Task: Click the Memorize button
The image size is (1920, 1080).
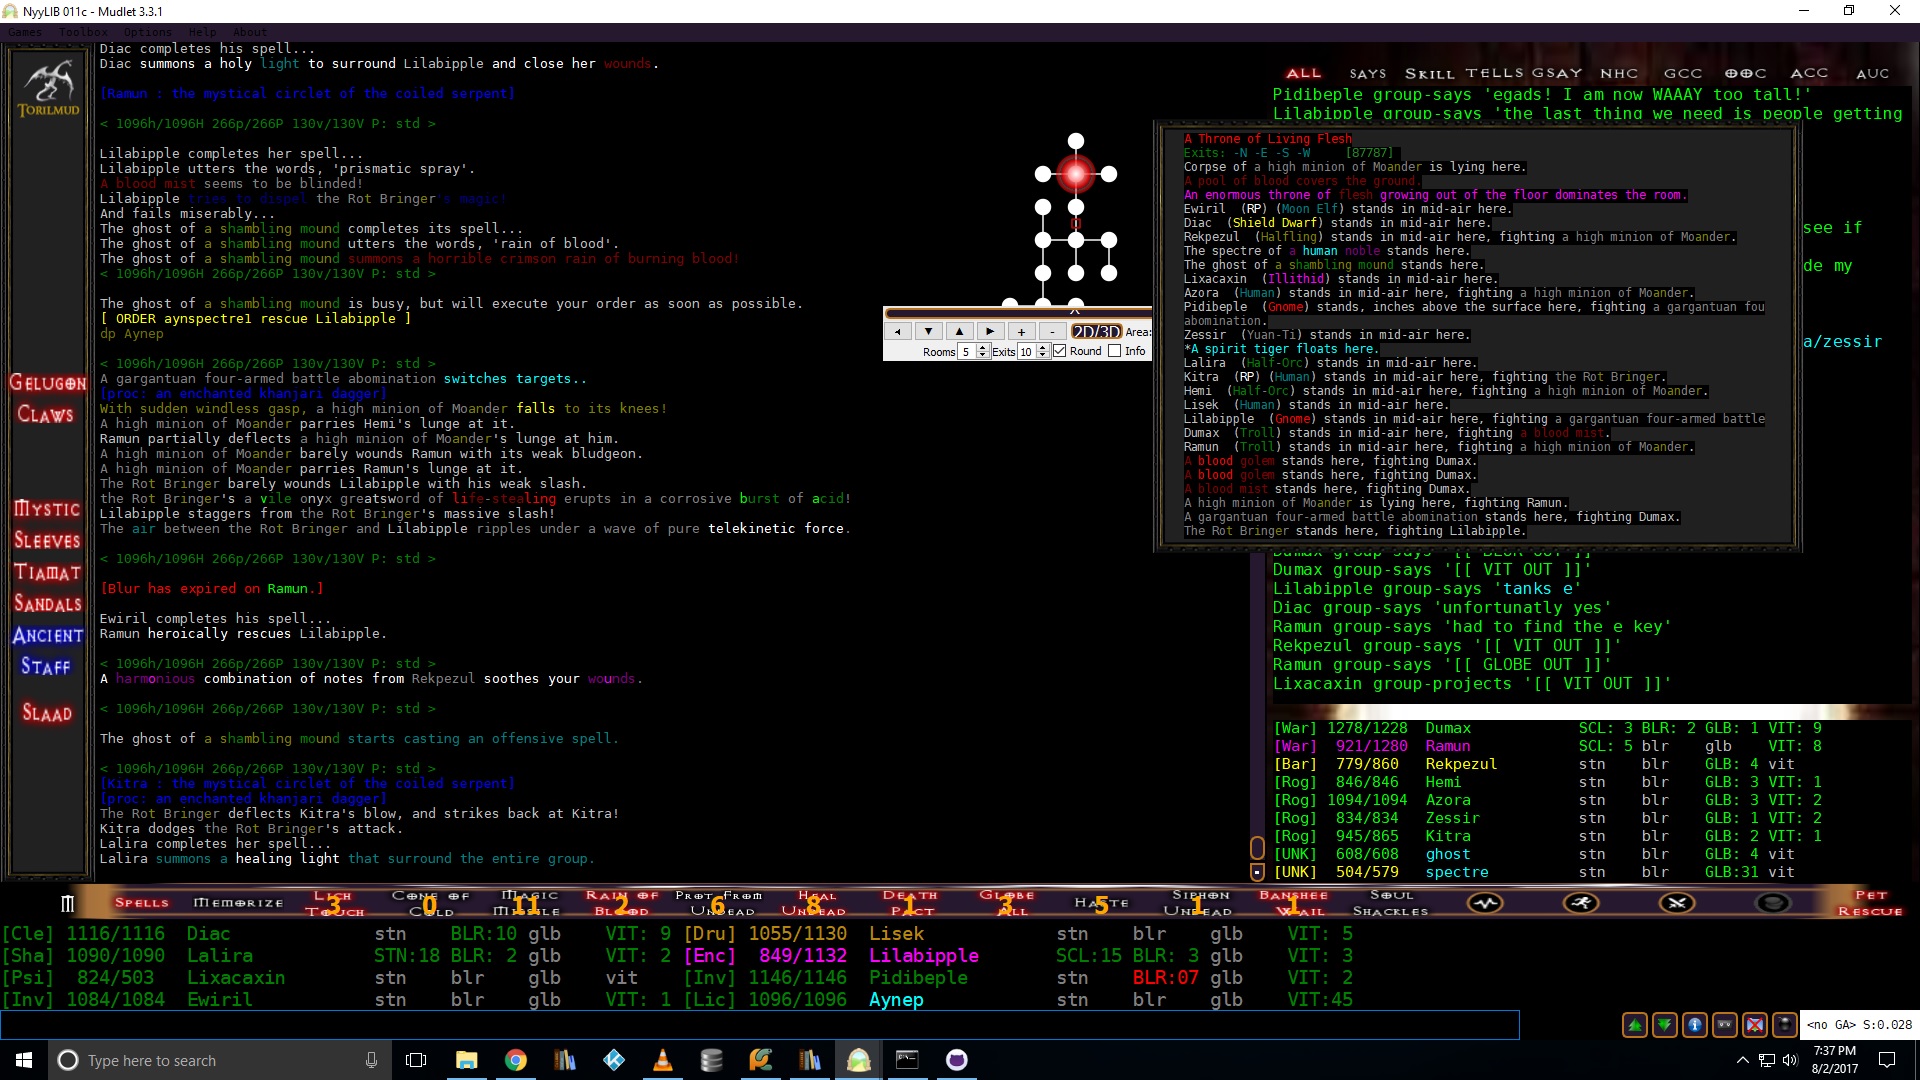Action: (x=238, y=903)
